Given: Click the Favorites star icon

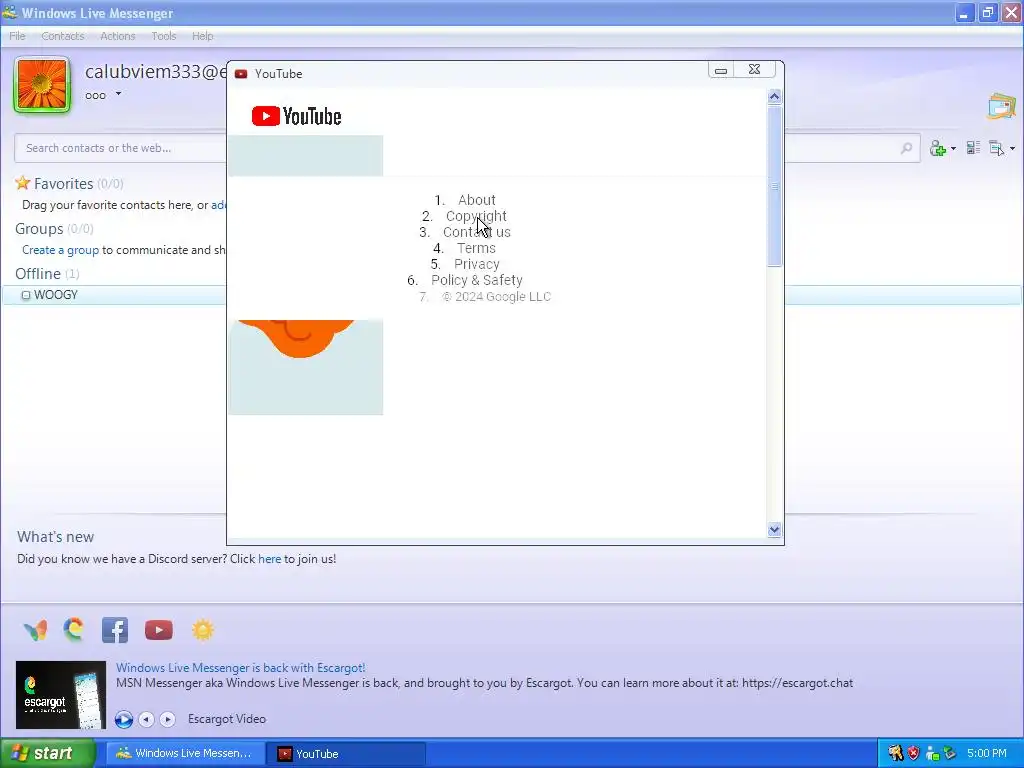Looking at the screenshot, I should pos(23,183).
